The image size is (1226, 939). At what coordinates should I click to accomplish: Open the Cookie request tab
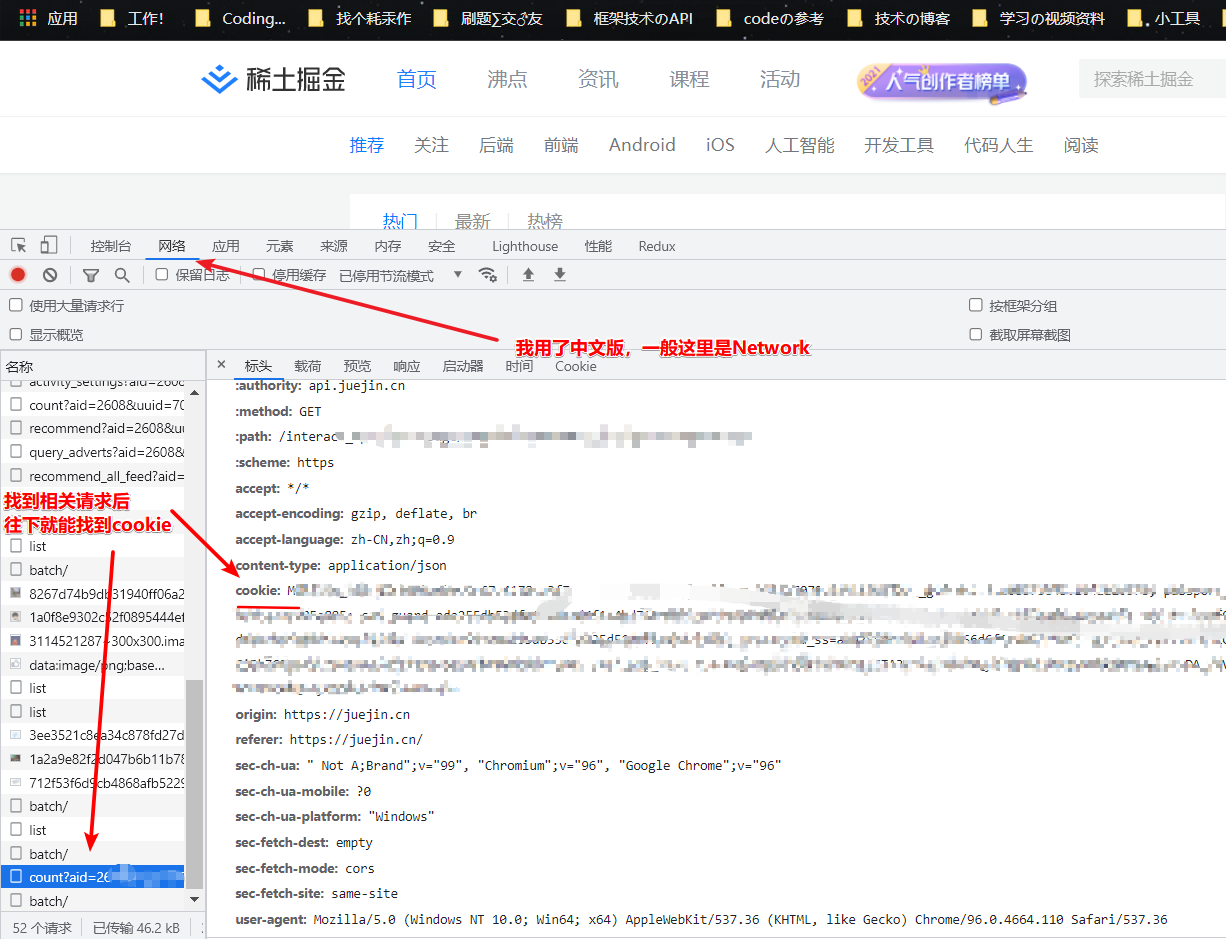coord(576,366)
